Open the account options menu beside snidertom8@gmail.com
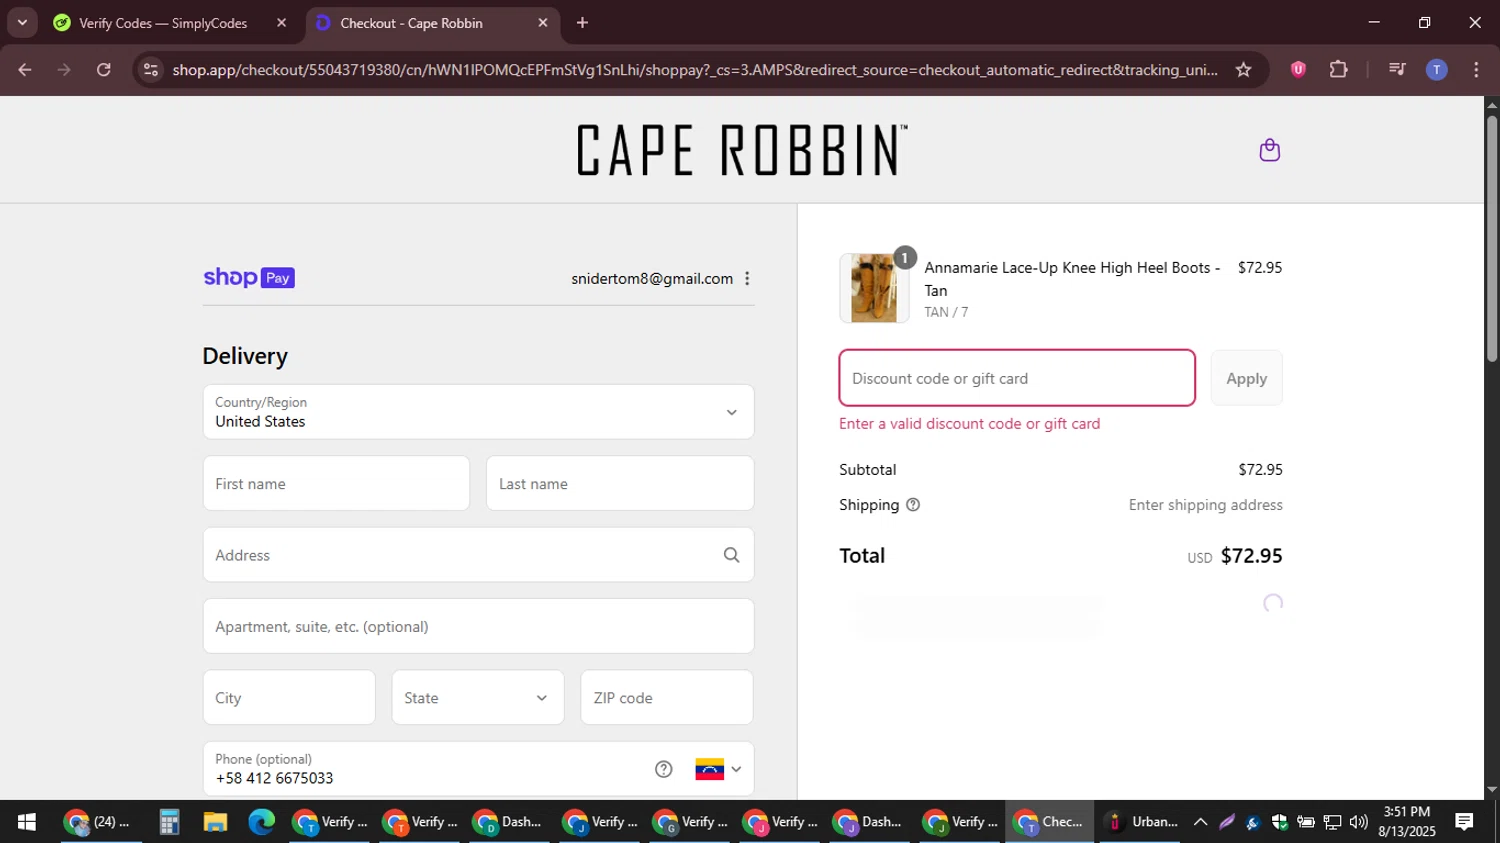 pos(747,279)
